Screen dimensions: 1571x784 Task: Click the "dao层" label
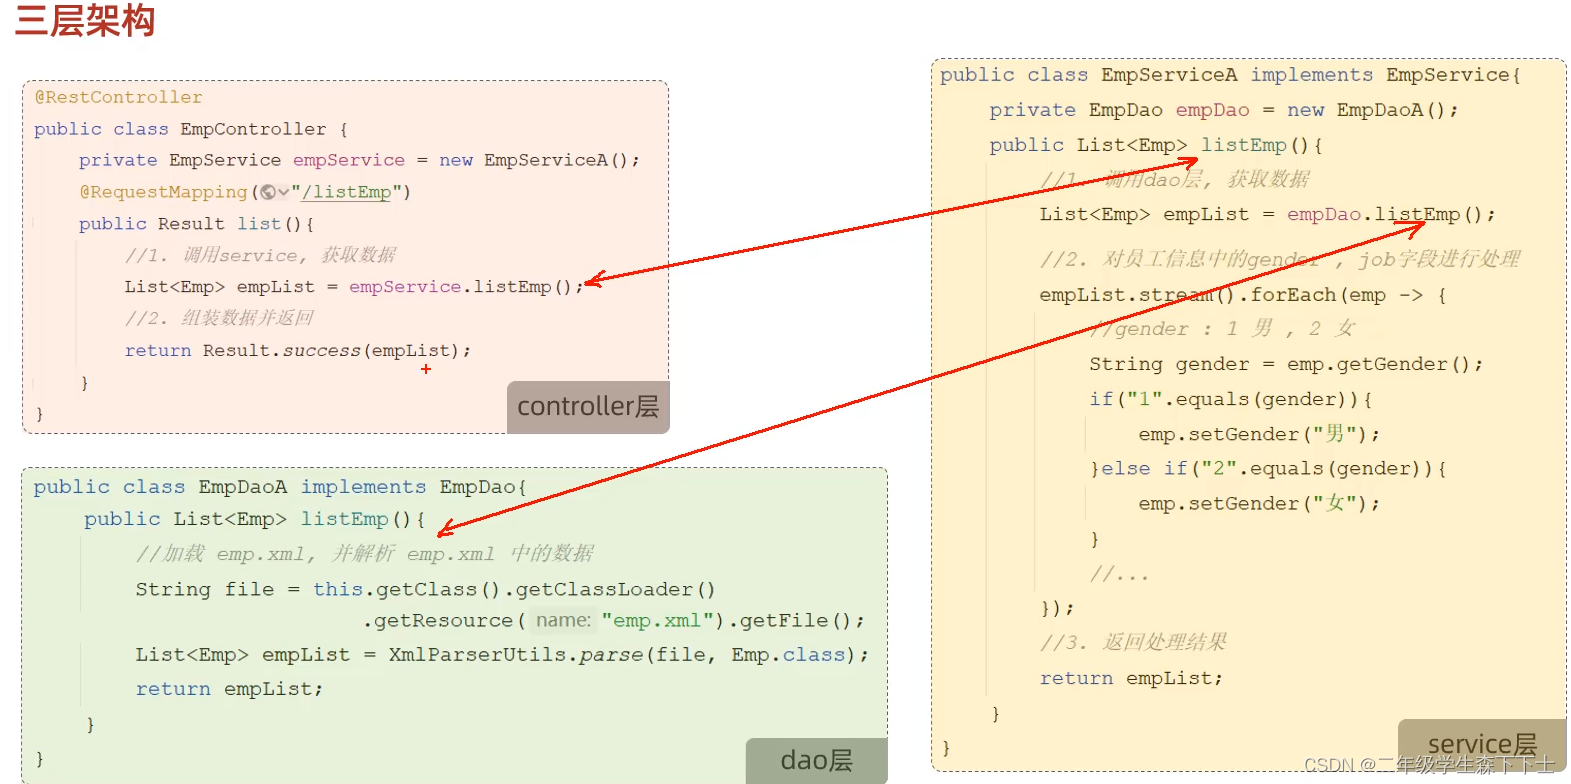coord(817,761)
